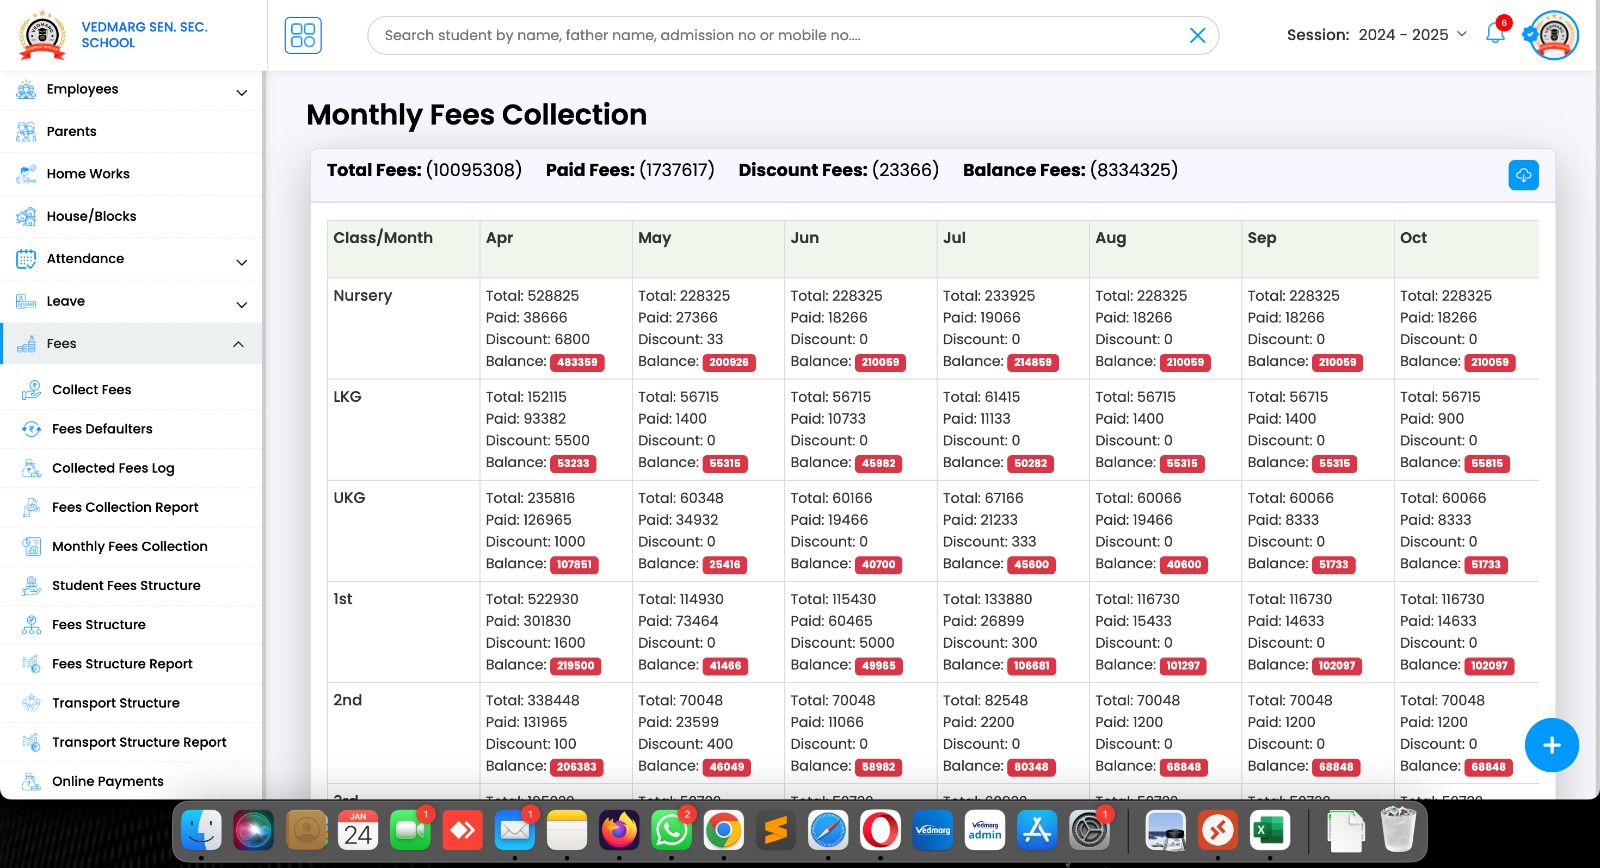Open Student Fees Structure

coord(131,585)
